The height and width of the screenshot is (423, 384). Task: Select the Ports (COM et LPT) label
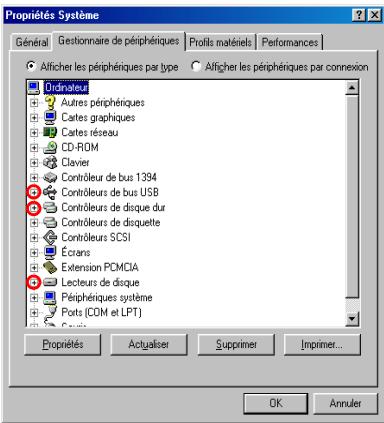pyautogui.click(x=102, y=312)
